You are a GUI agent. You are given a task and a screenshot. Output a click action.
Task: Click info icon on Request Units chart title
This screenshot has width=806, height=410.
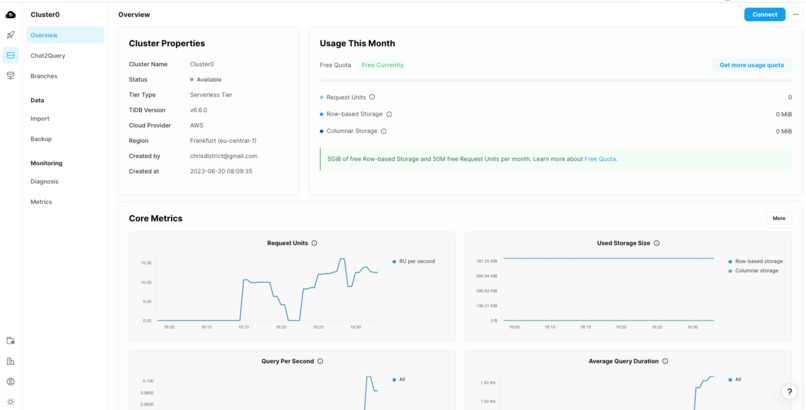[314, 243]
